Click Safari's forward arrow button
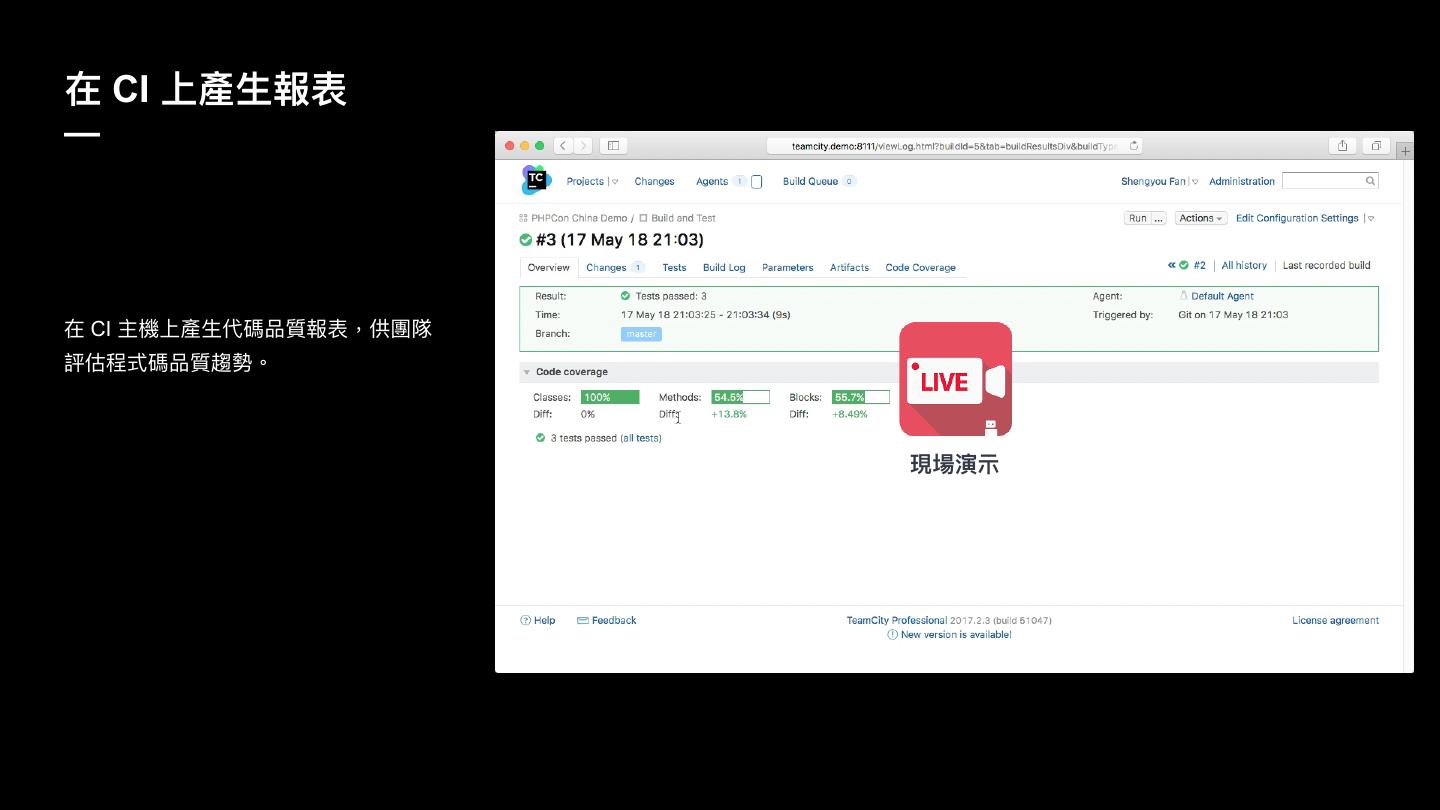The image size is (1440, 810). coord(584,146)
